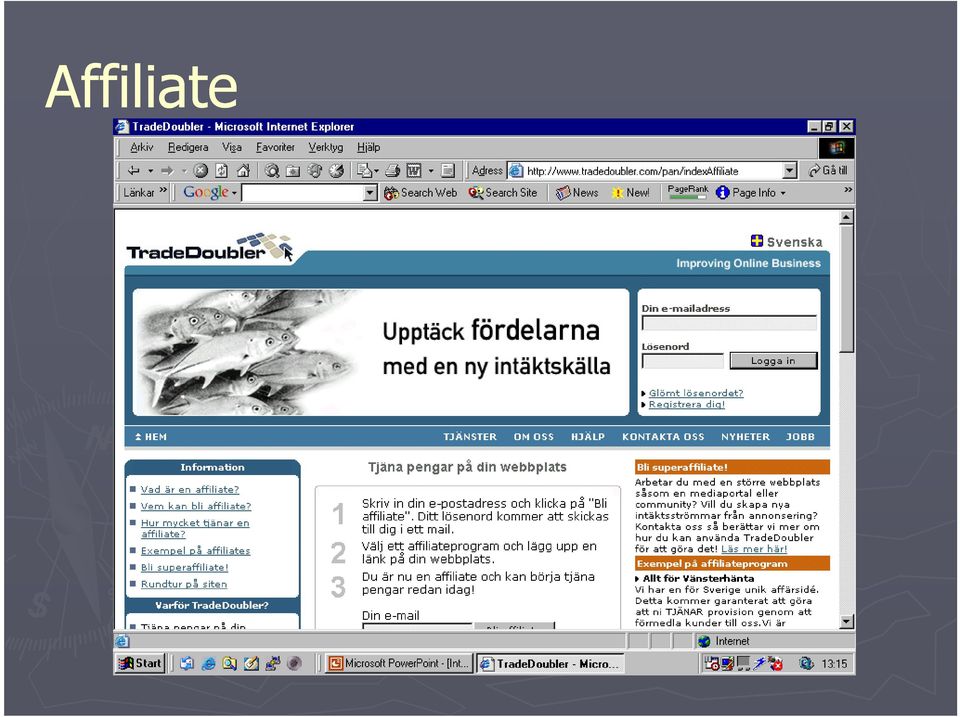The width and height of the screenshot is (960, 717).
Task: Click the HEM navigation item
Action: tap(151, 437)
